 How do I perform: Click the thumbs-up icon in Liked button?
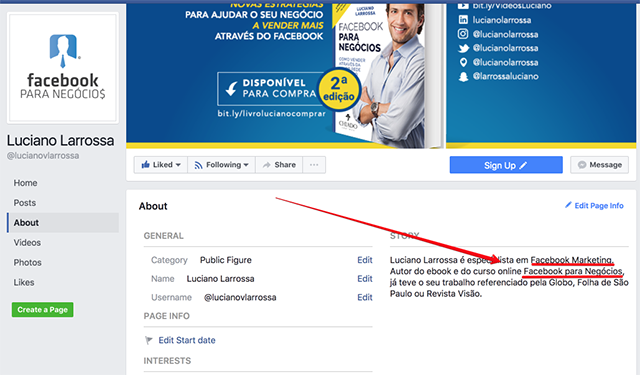[x=145, y=165]
